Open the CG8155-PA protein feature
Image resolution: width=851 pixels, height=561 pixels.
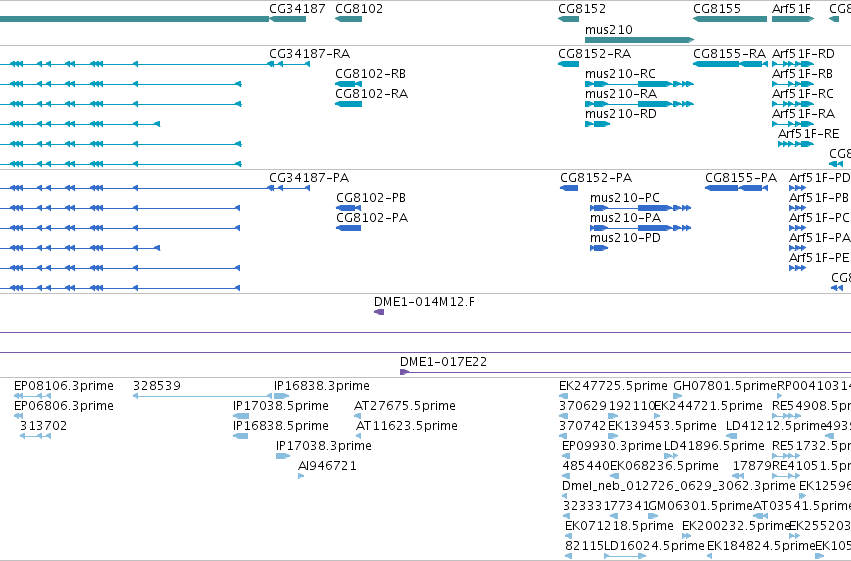click(736, 188)
